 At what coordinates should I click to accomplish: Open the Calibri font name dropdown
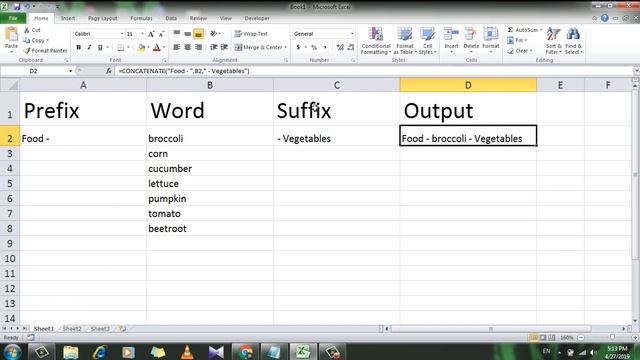(x=122, y=34)
